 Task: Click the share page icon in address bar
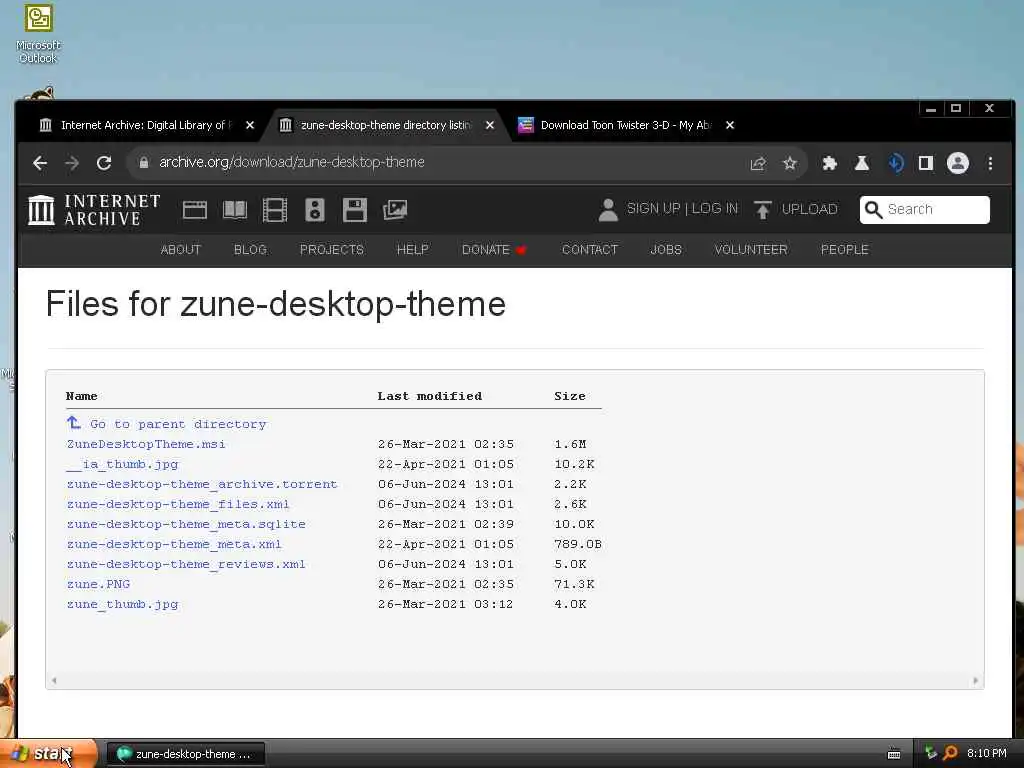click(x=758, y=163)
